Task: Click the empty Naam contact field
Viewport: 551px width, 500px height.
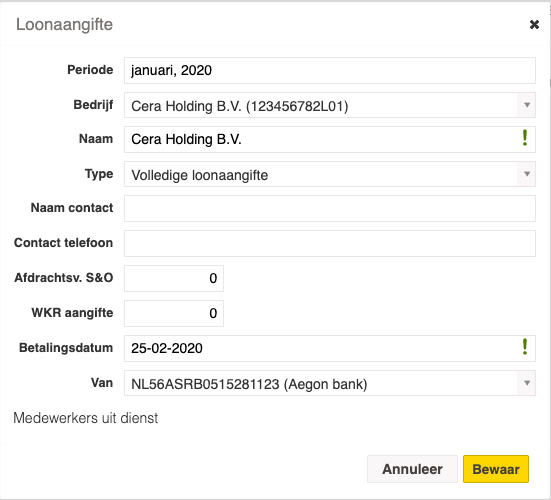Action: (330, 209)
